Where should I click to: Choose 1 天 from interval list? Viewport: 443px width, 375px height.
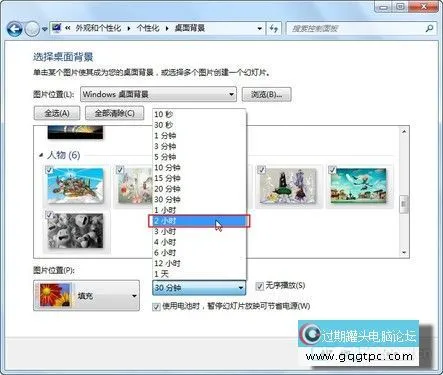tap(199, 274)
